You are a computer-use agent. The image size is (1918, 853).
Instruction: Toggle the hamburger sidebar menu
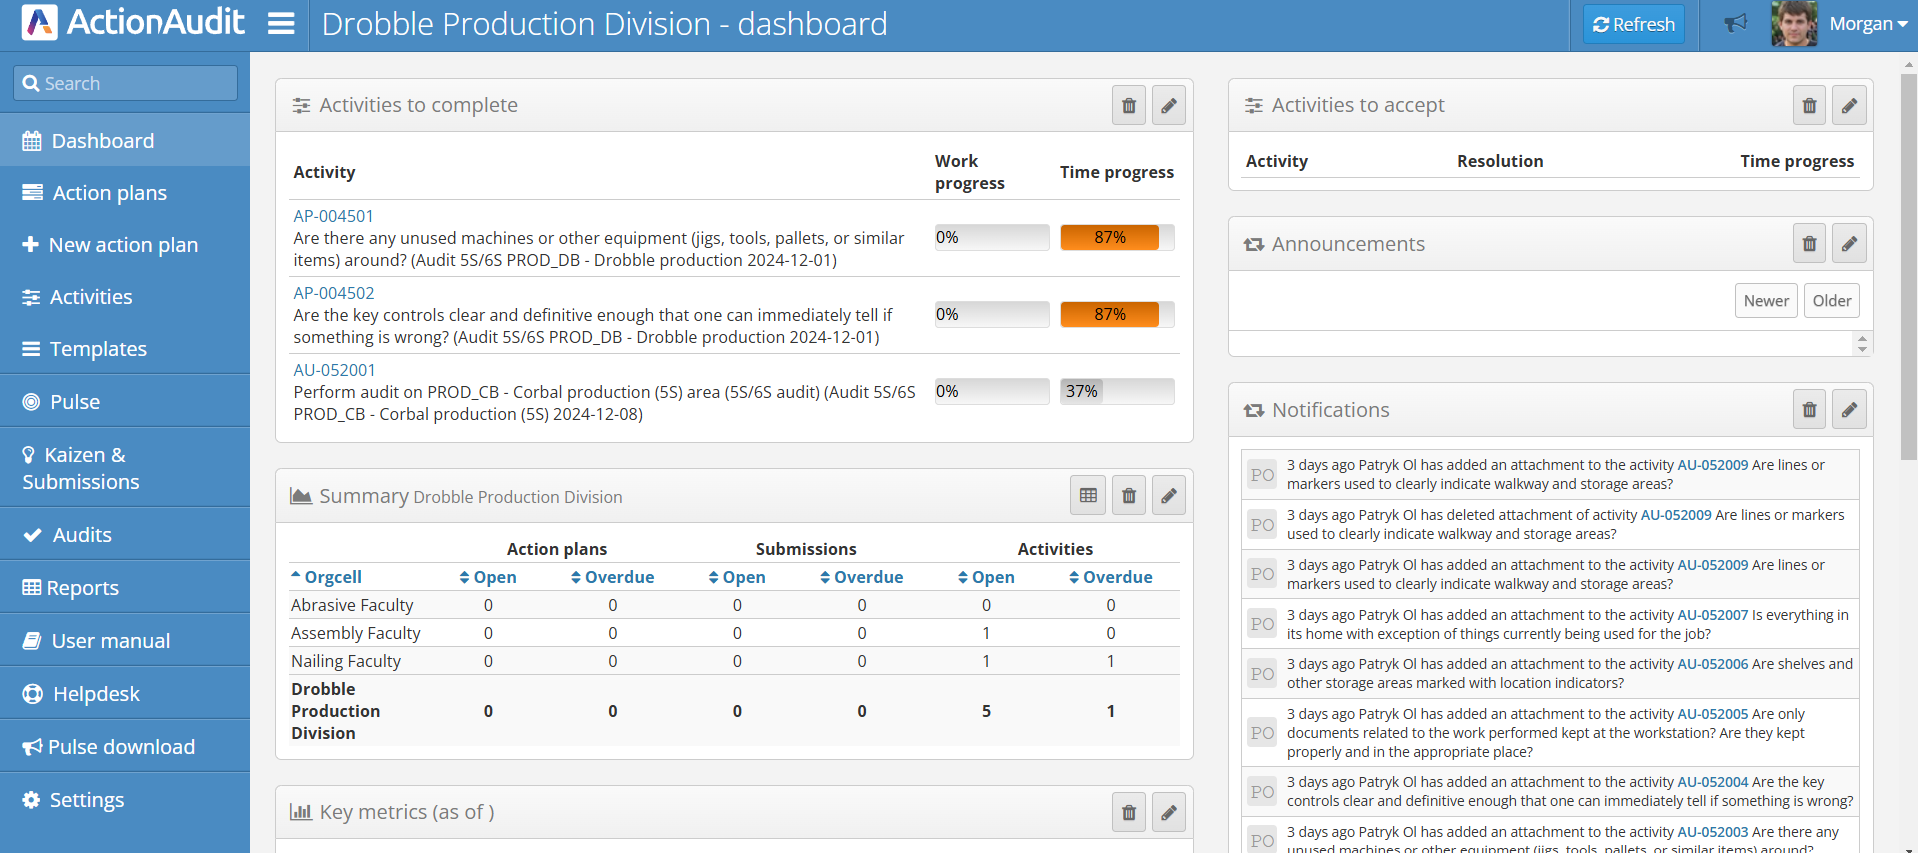coord(281,24)
